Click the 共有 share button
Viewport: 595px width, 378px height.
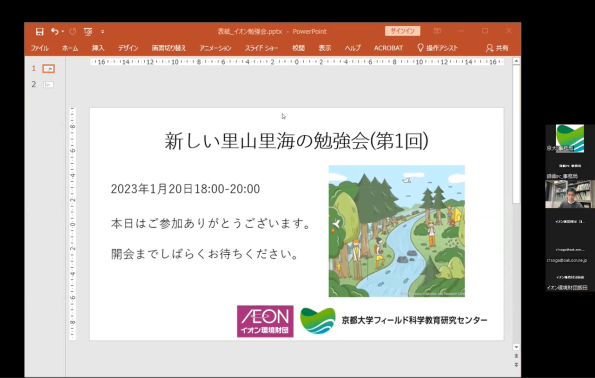497,48
